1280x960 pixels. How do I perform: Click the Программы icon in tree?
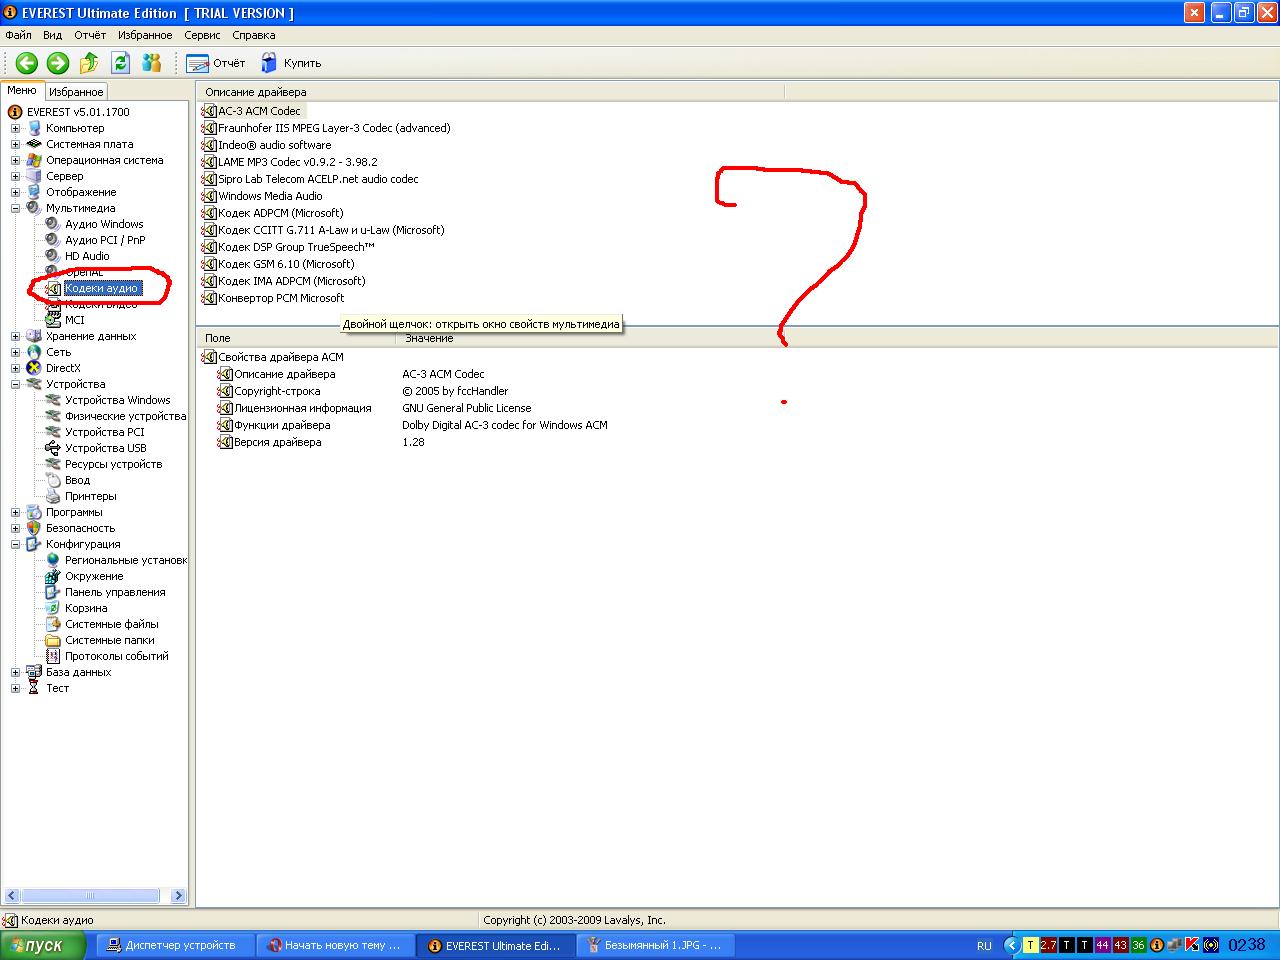point(34,512)
